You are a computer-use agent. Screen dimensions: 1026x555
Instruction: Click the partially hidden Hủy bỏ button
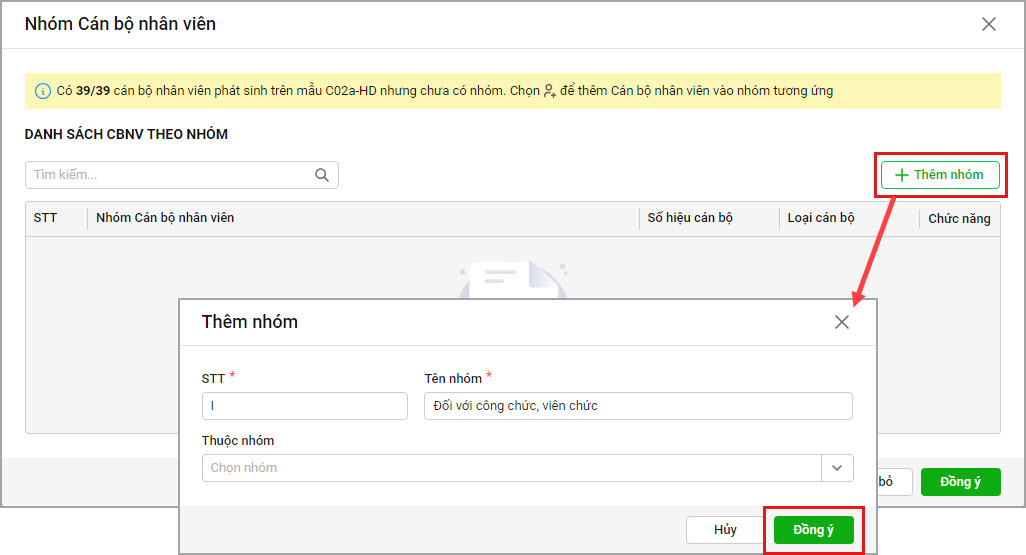tap(886, 482)
